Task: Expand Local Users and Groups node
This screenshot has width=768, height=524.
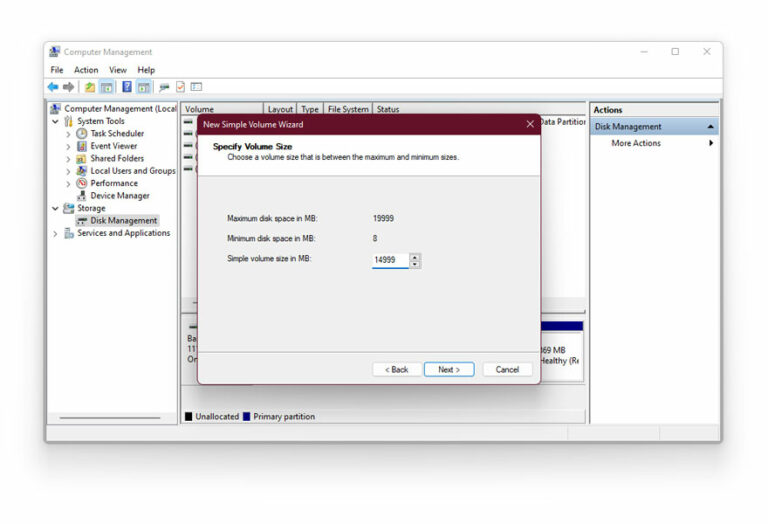Action: tap(68, 171)
